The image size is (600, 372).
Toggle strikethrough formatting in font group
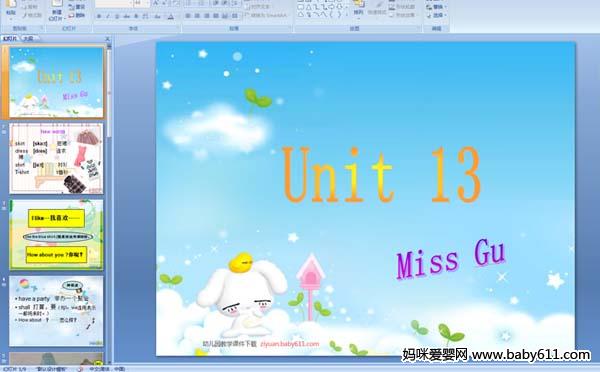pyautogui.click(x=126, y=16)
